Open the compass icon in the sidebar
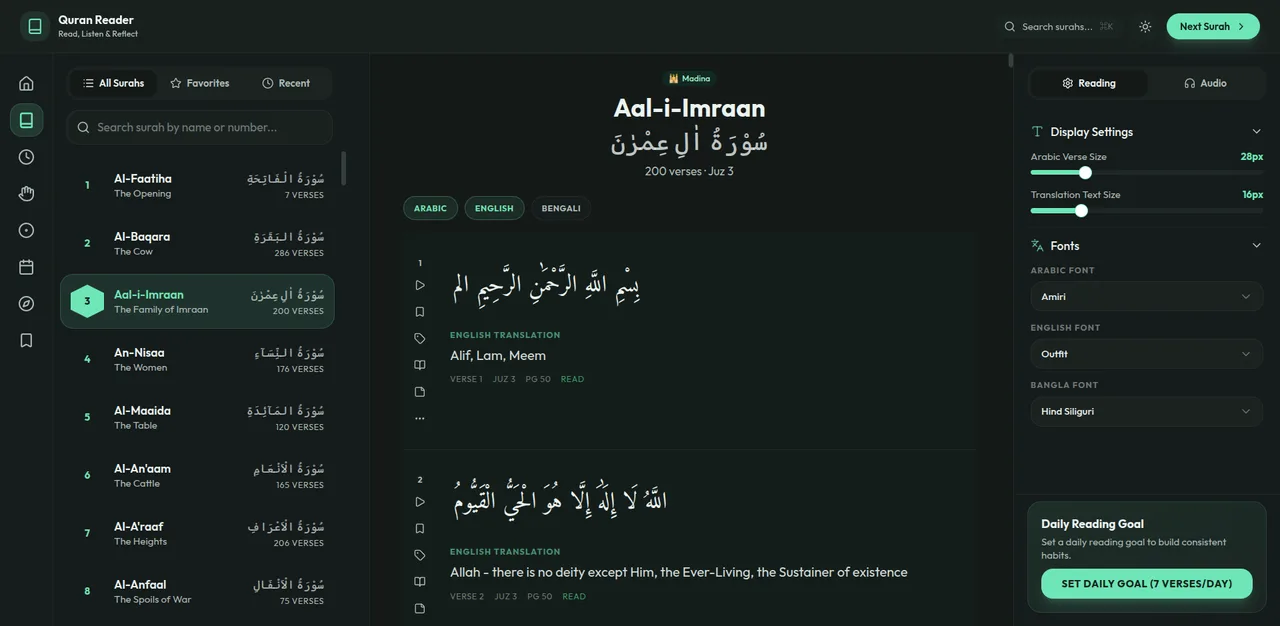Viewport: 1280px width, 626px height. click(26, 304)
